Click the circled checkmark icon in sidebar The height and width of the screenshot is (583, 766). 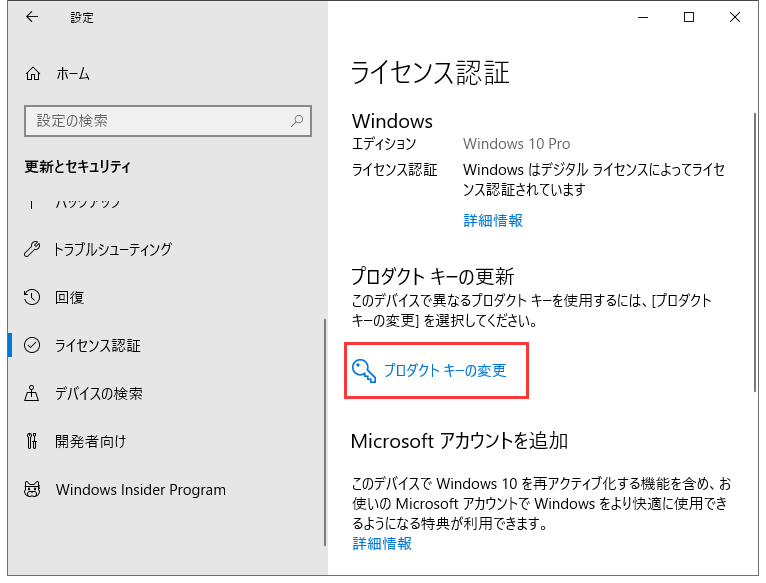(x=33, y=345)
